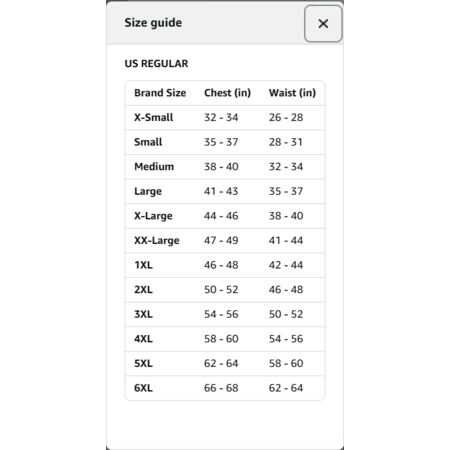
Task: Close the Size guide popup
Action: click(x=323, y=24)
